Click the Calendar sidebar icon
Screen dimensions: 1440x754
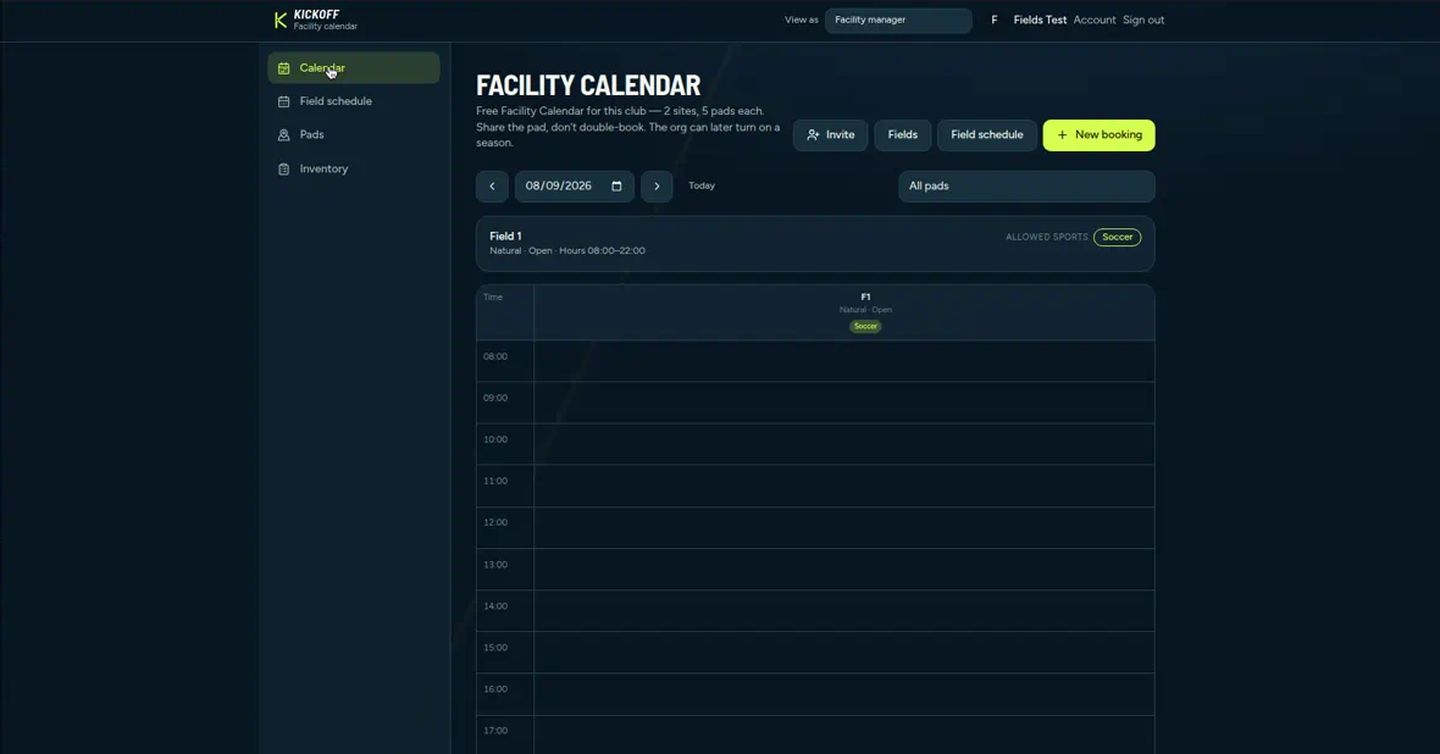(x=284, y=68)
